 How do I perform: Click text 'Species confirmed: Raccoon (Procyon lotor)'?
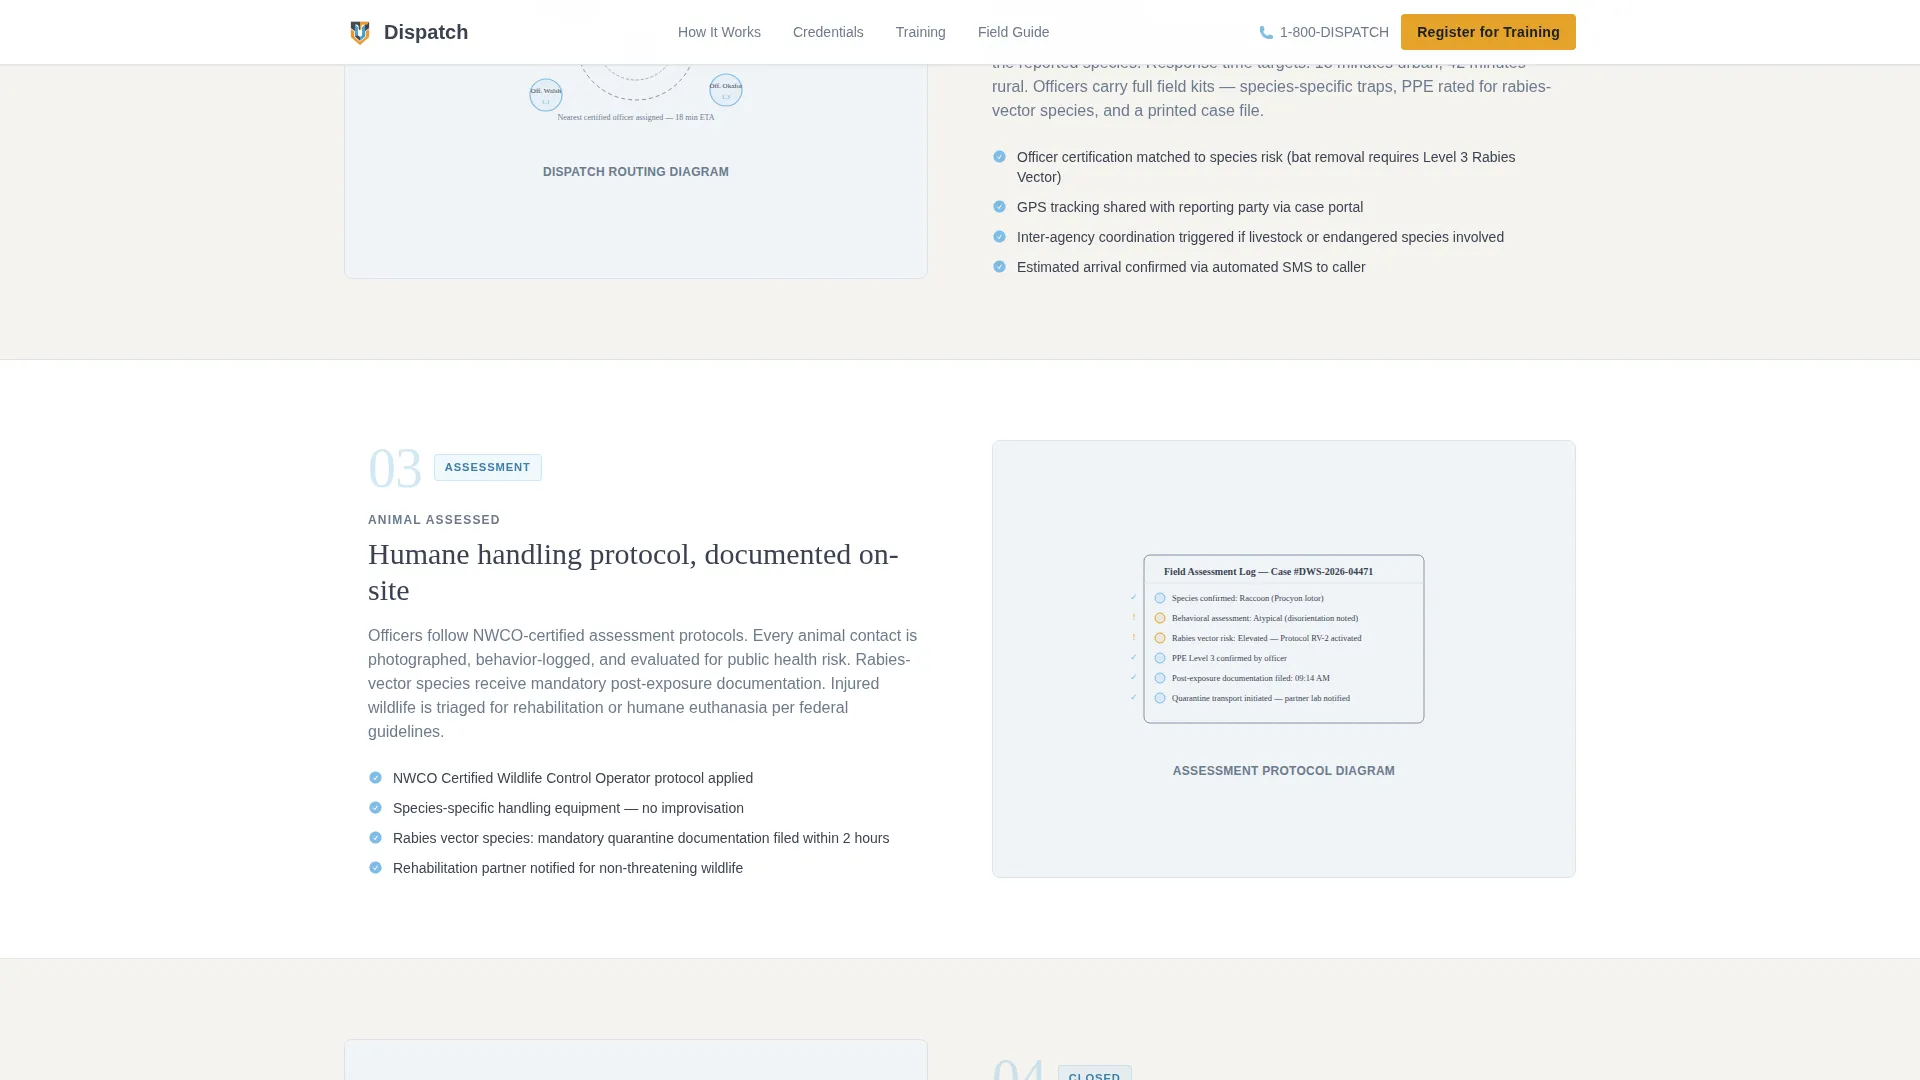pos(1247,598)
